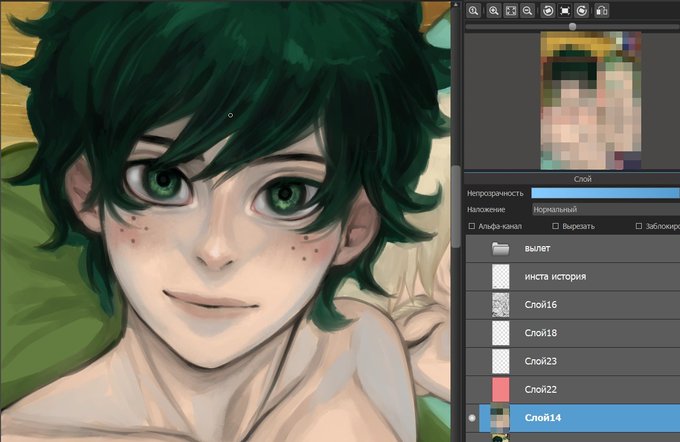Viewport: 680px width, 442px height.
Task: Click the Слой18 transparent thumbnail
Action: (x=500, y=333)
